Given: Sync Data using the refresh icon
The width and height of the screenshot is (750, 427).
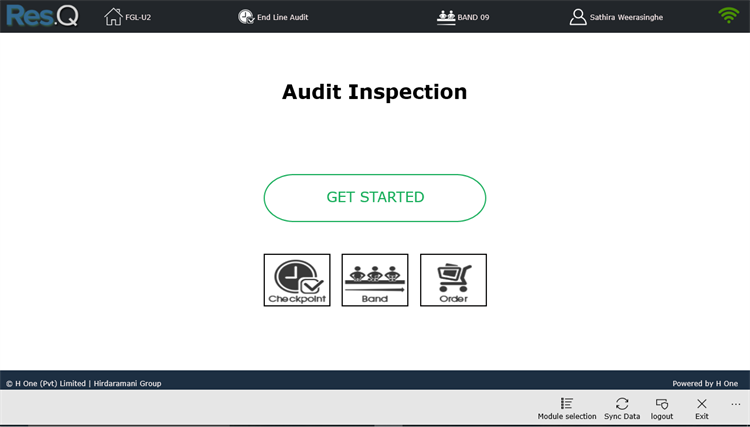Looking at the screenshot, I should pyautogui.click(x=622, y=409).
